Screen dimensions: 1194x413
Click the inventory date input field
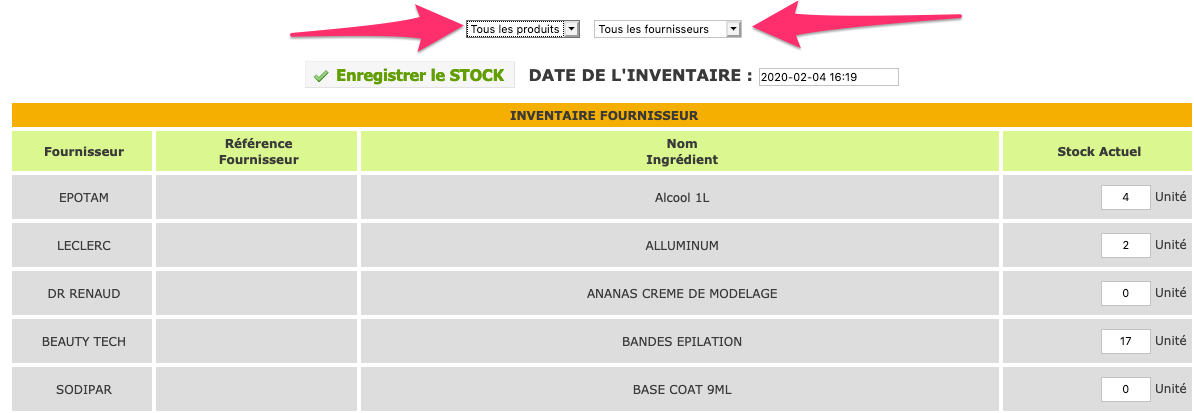pos(829,77)
